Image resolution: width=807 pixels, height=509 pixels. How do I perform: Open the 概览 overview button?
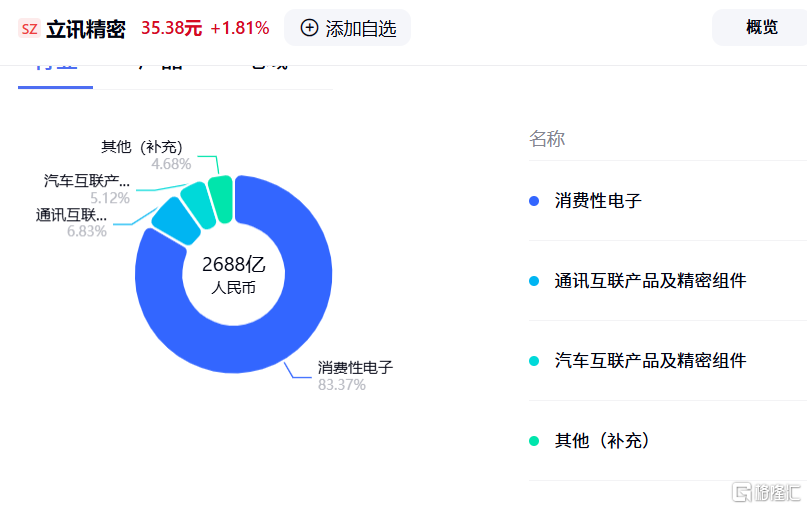point(762,27)
